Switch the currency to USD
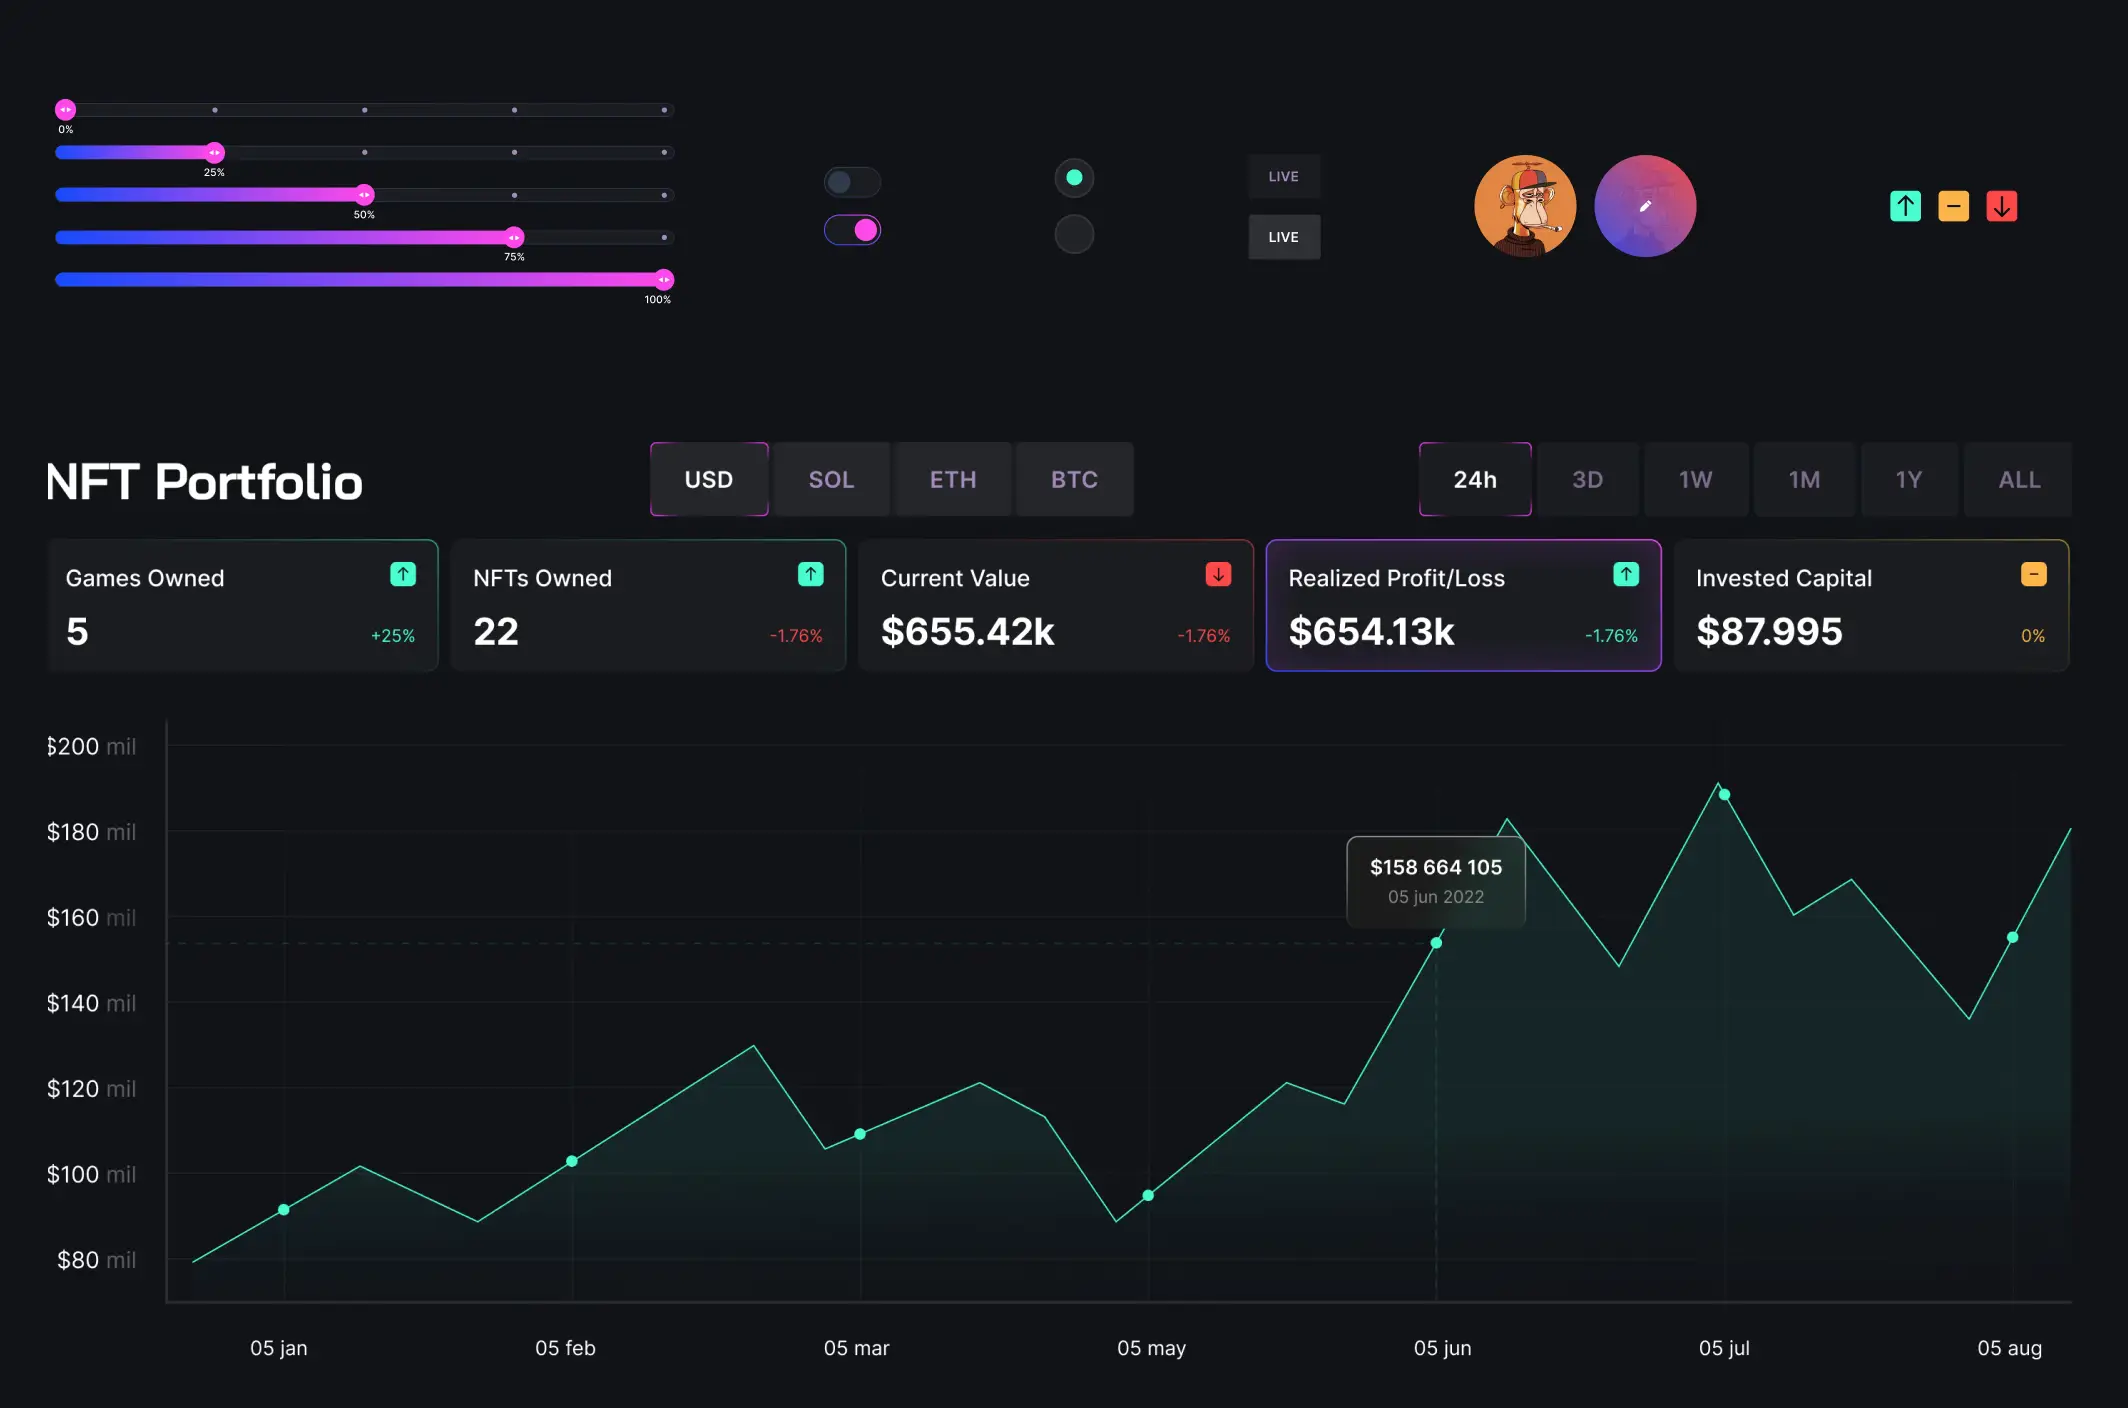 coord(709,479)
